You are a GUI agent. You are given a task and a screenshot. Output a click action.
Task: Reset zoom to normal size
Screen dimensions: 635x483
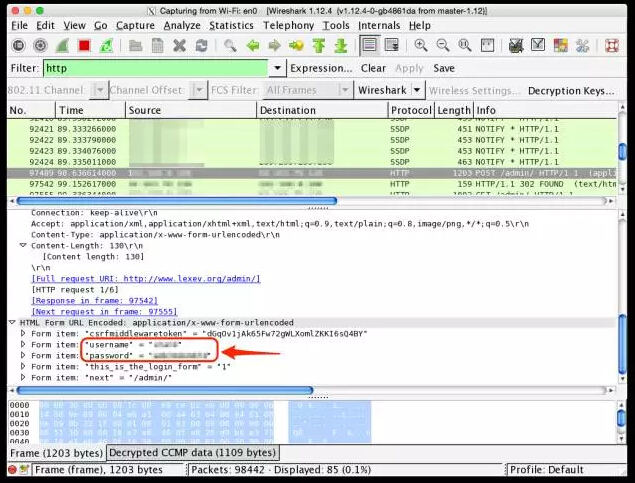point(465,45)
